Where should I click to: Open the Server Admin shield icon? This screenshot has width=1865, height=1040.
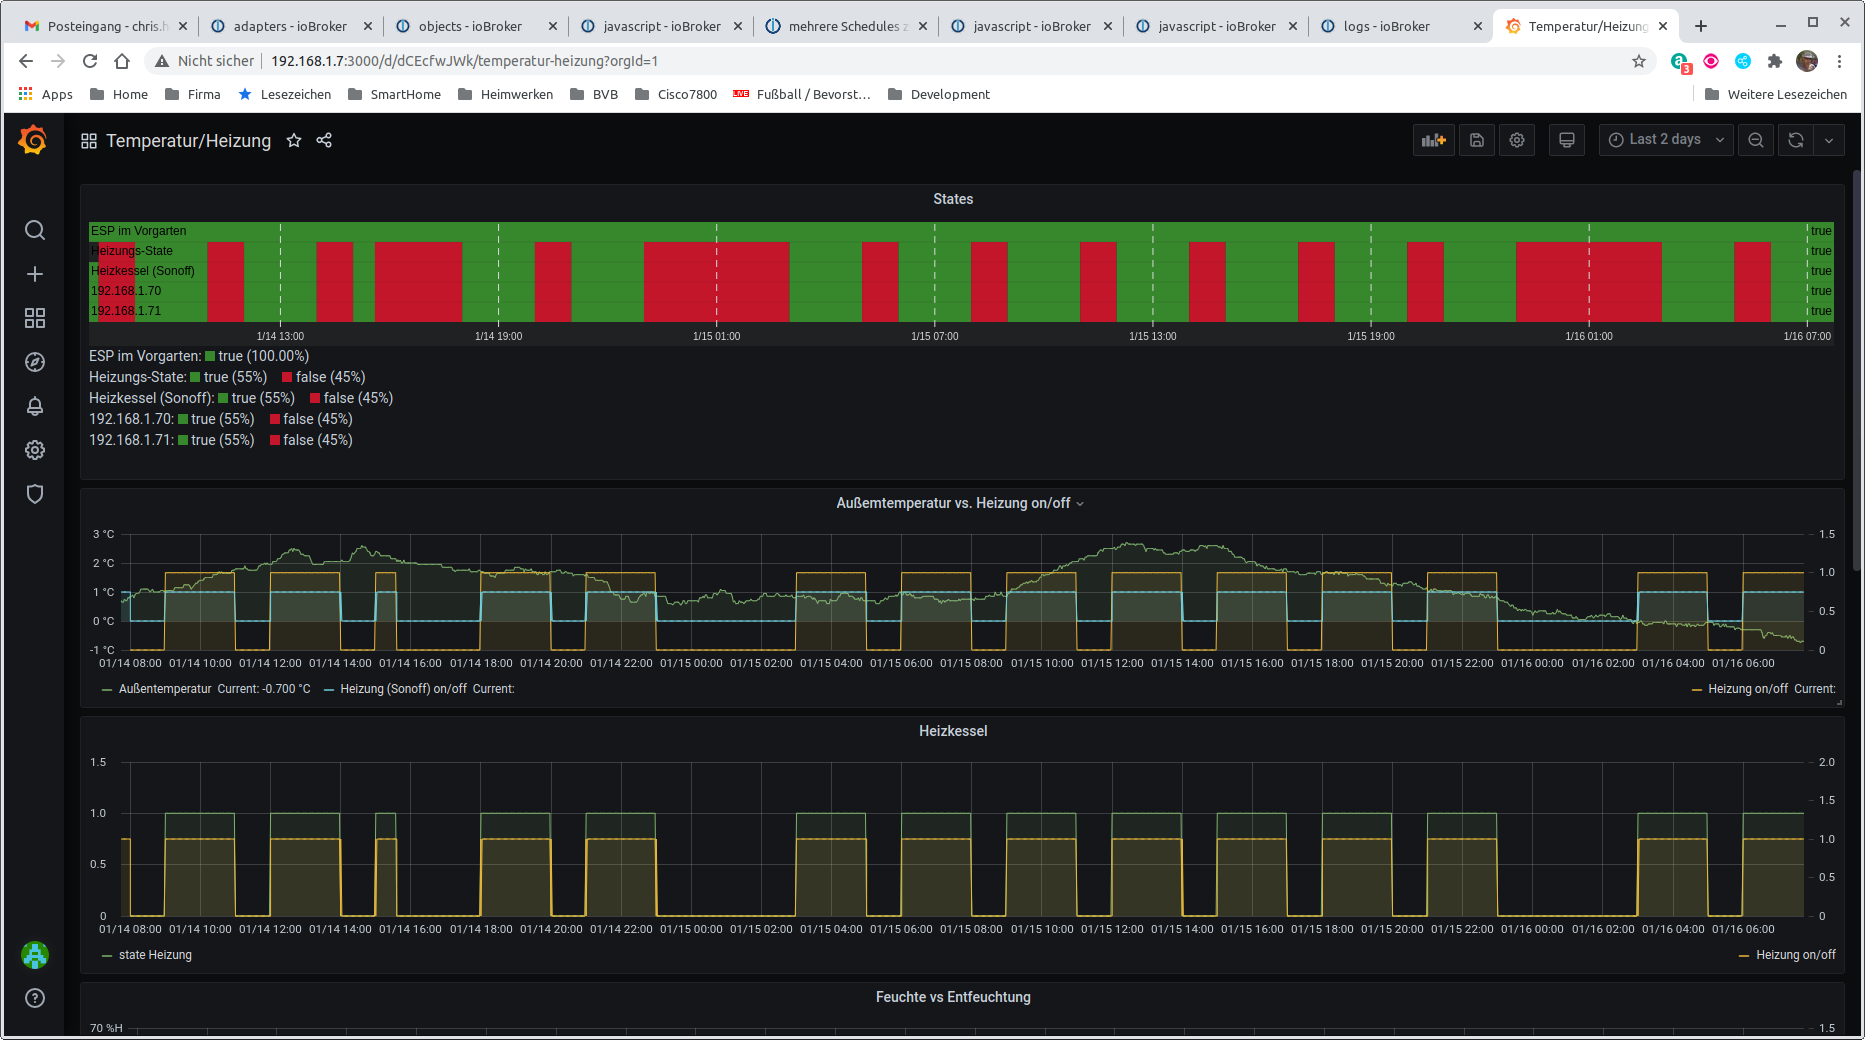(35, 494)
